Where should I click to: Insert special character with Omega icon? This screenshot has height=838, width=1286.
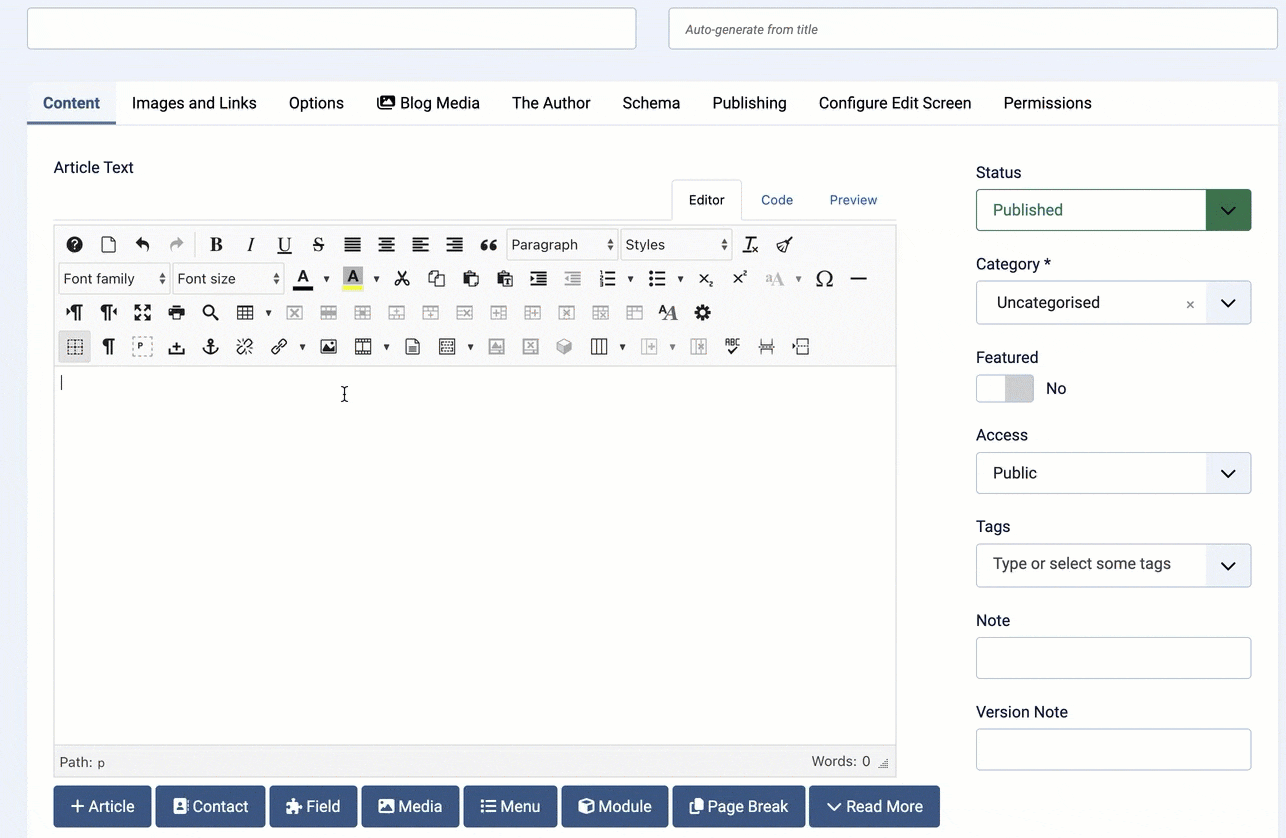824,279
